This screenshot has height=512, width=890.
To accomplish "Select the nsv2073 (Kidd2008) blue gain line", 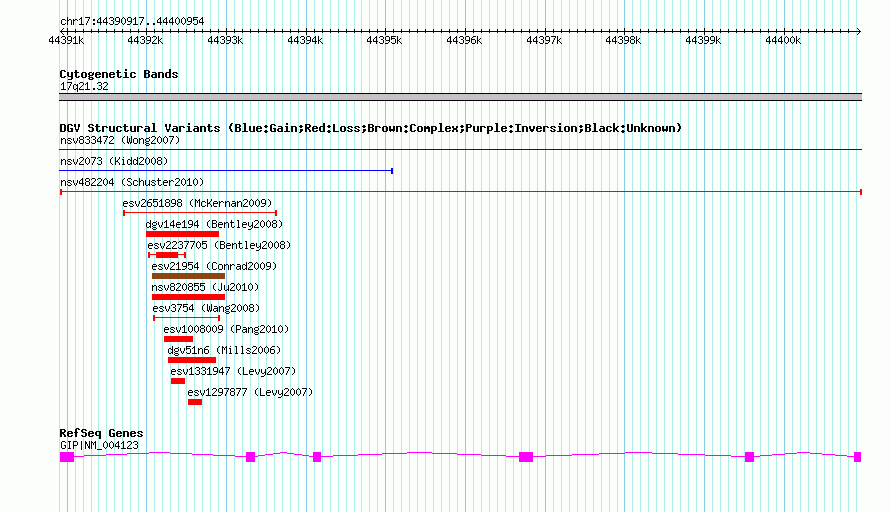I will pyautogui.click(x=226, y=171).
